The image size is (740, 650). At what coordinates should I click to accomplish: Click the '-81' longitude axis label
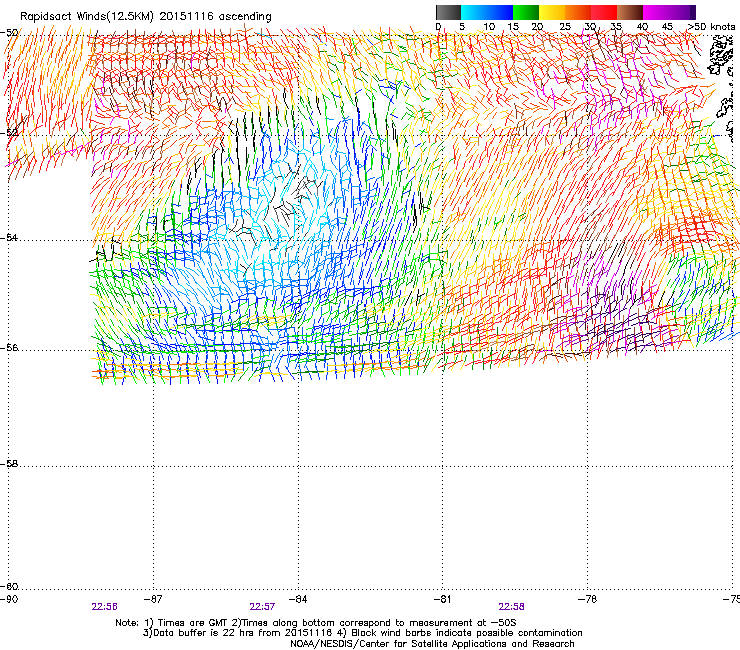442,599
